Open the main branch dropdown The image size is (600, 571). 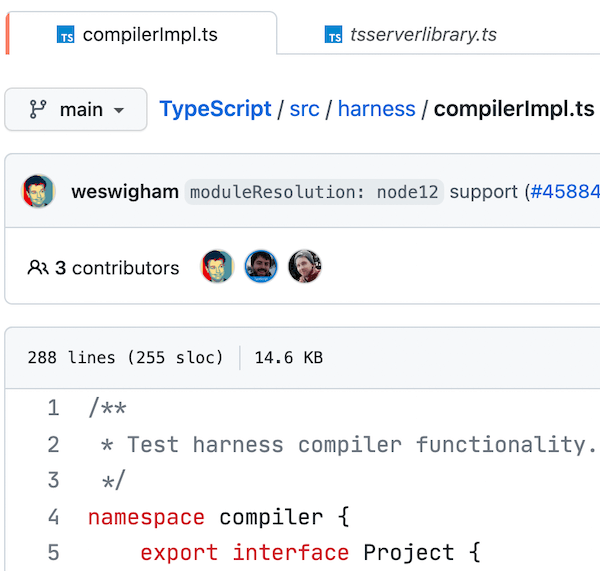tap(76, 109)
